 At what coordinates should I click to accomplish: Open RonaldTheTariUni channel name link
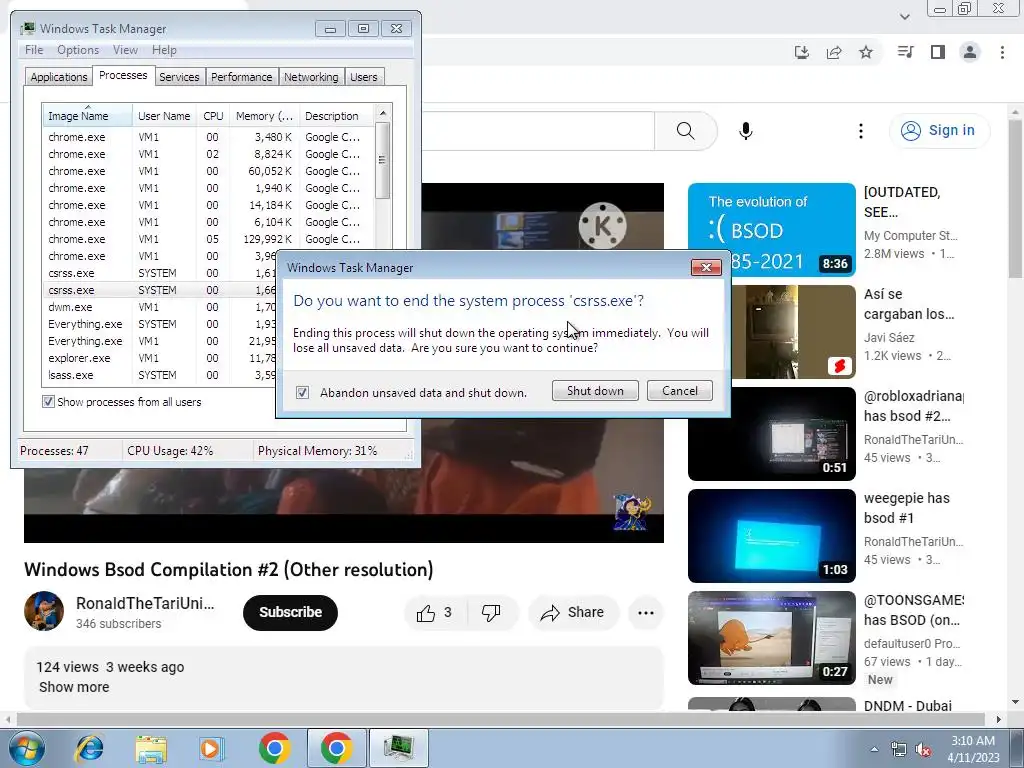(x=145, y=603)
